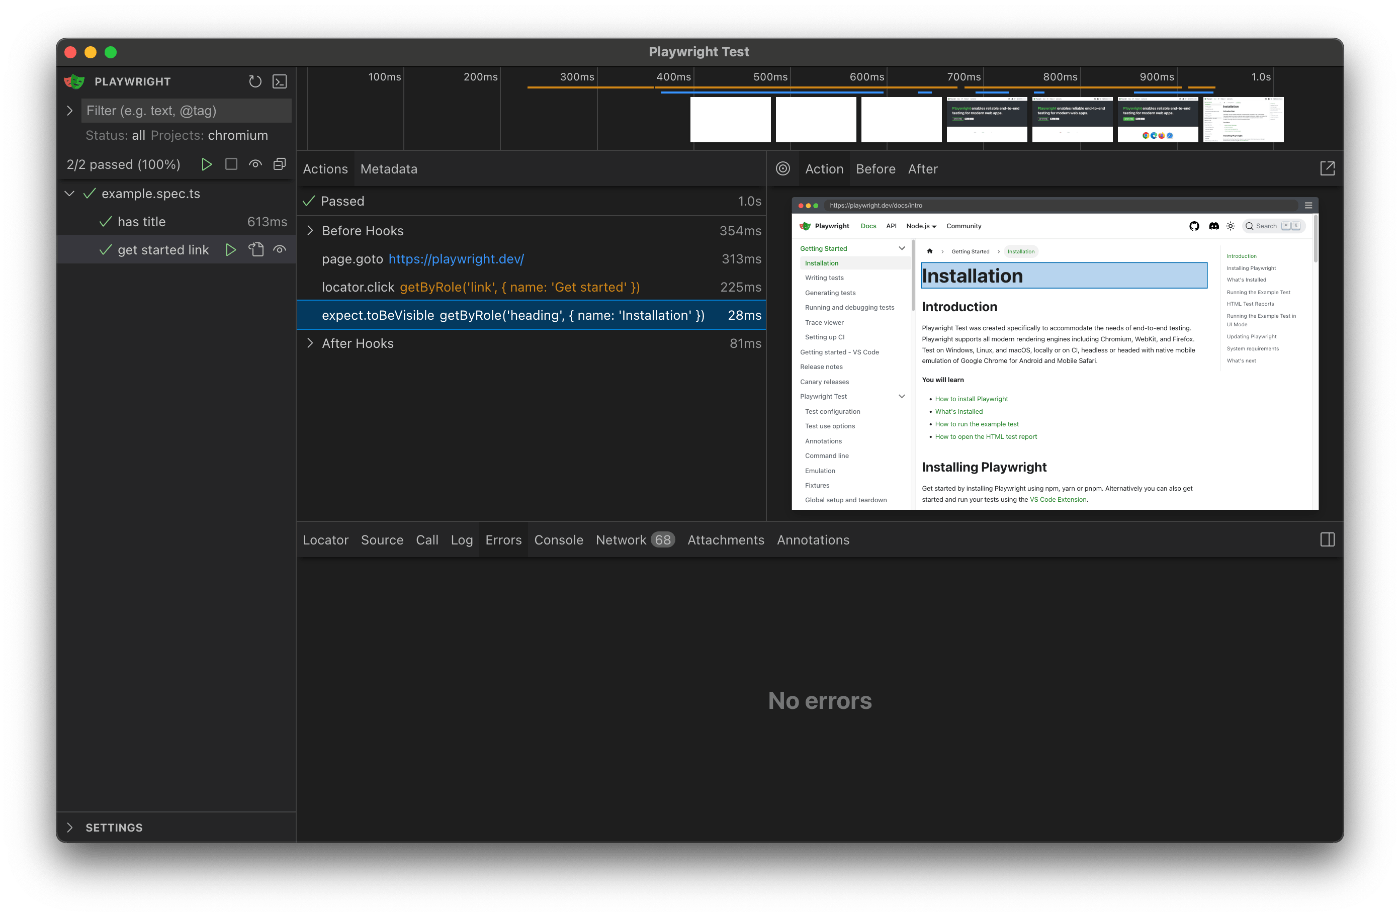
Task: Open the Call tab
Action: point(427,540)
